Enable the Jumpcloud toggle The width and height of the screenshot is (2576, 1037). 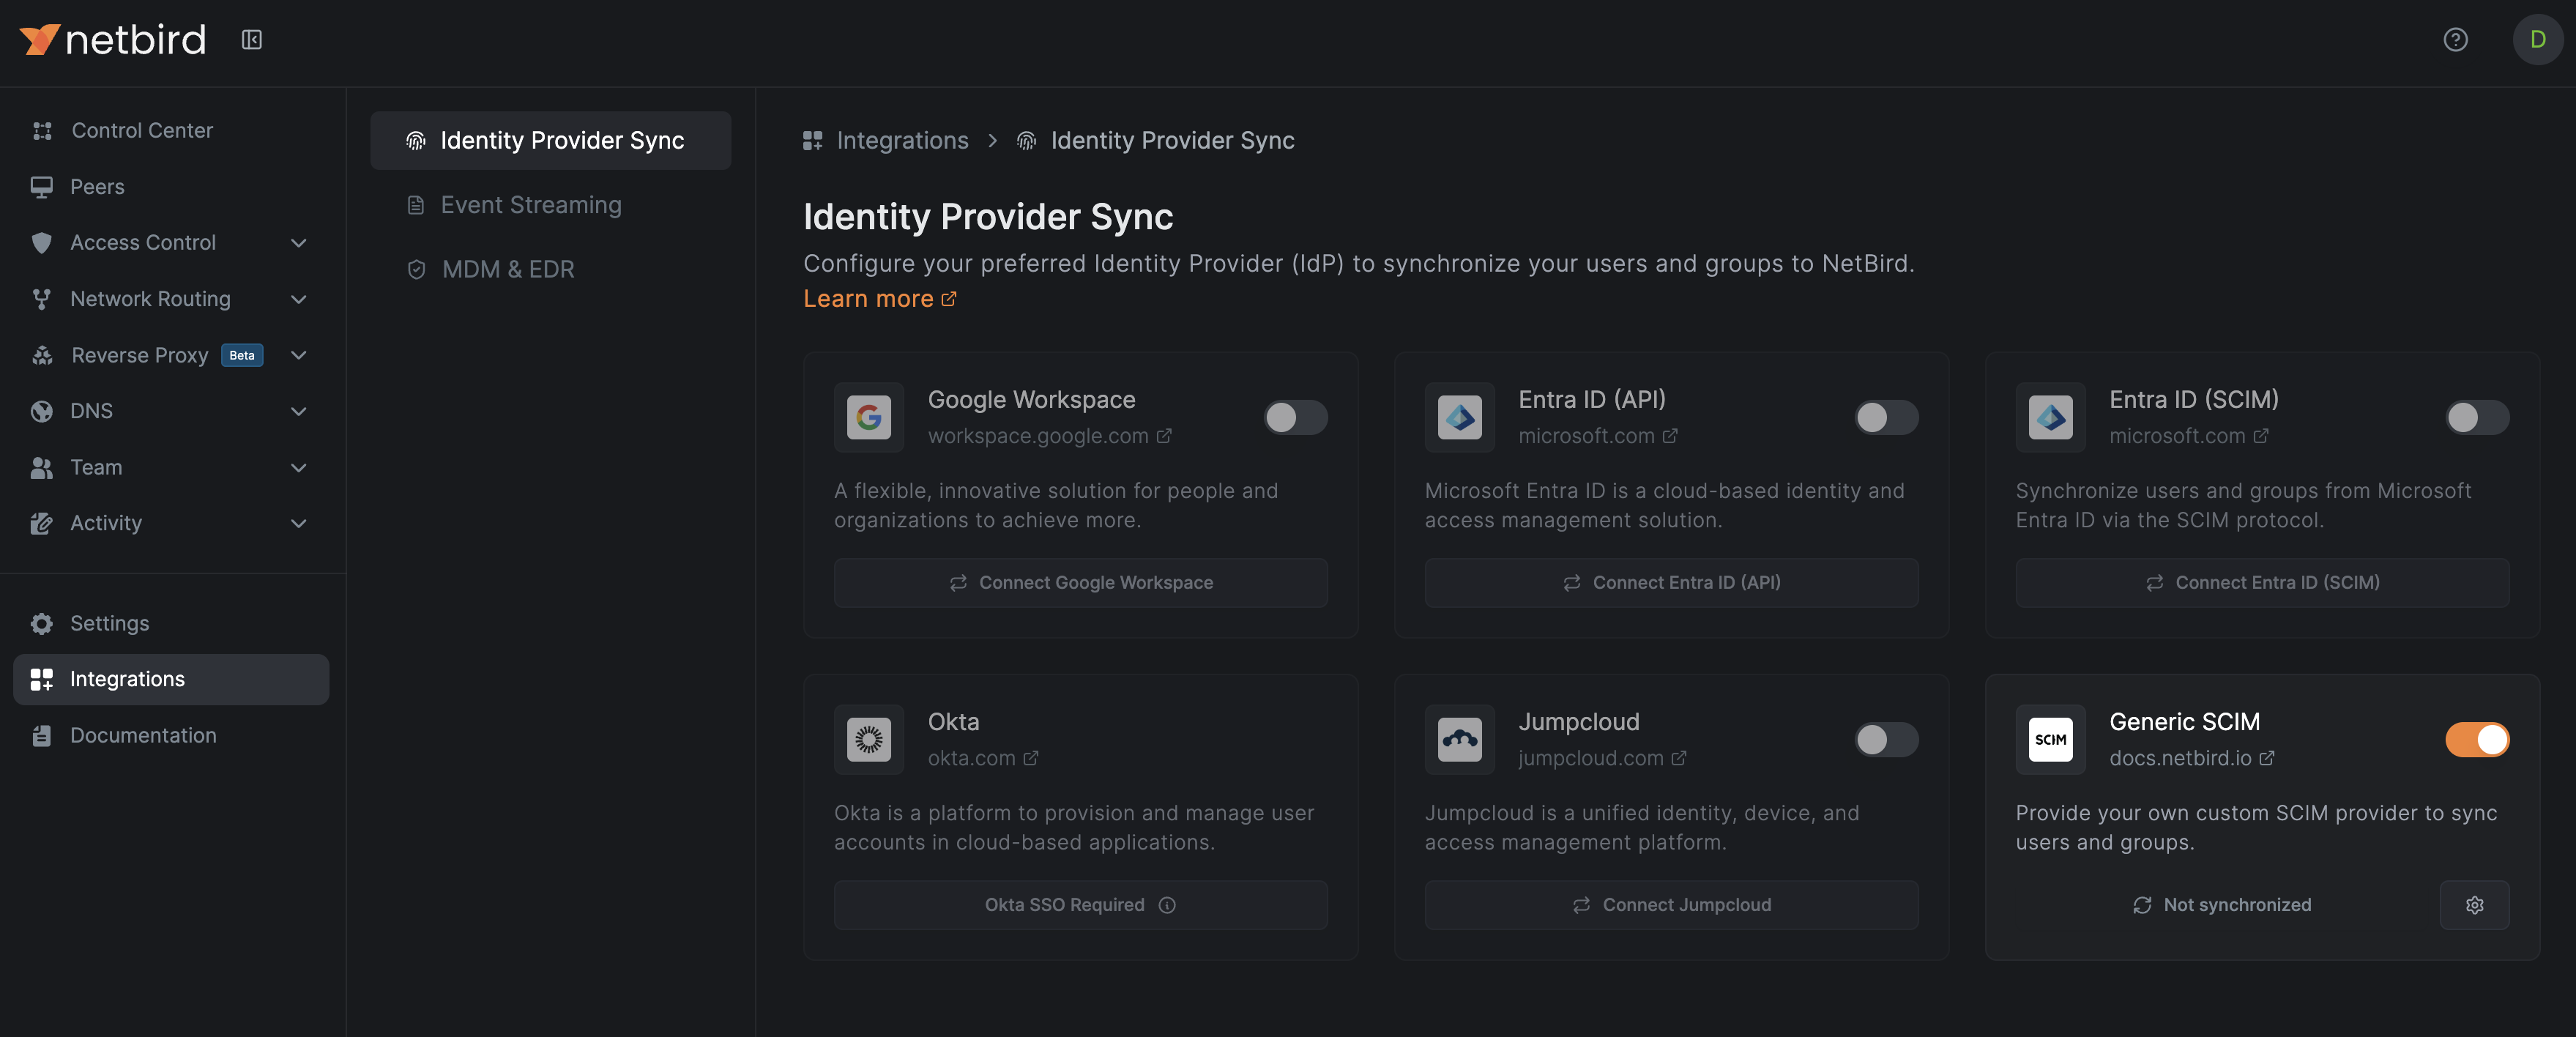pos(1886,739)
